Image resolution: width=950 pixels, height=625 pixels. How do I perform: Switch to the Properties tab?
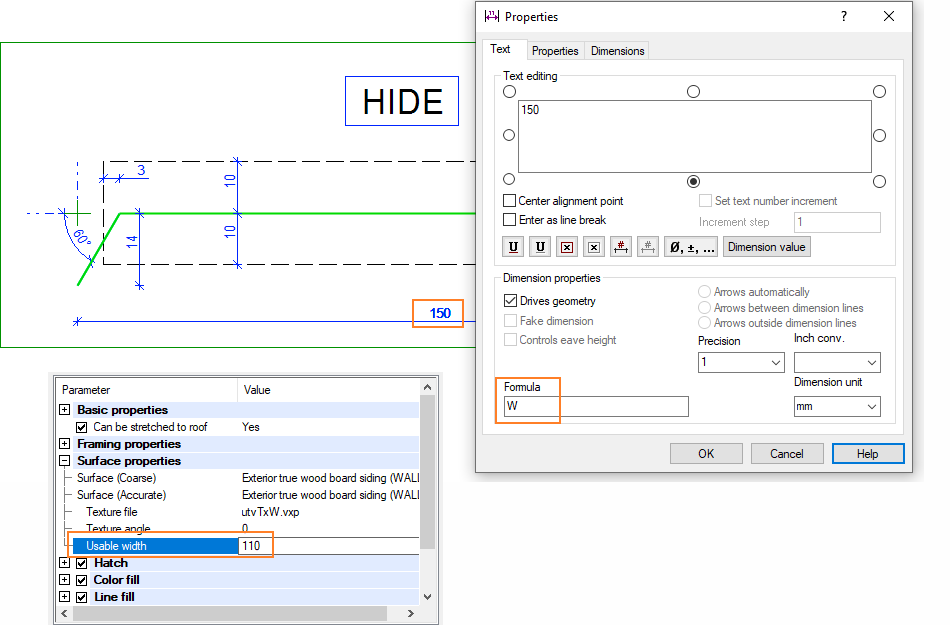point(555,51)
